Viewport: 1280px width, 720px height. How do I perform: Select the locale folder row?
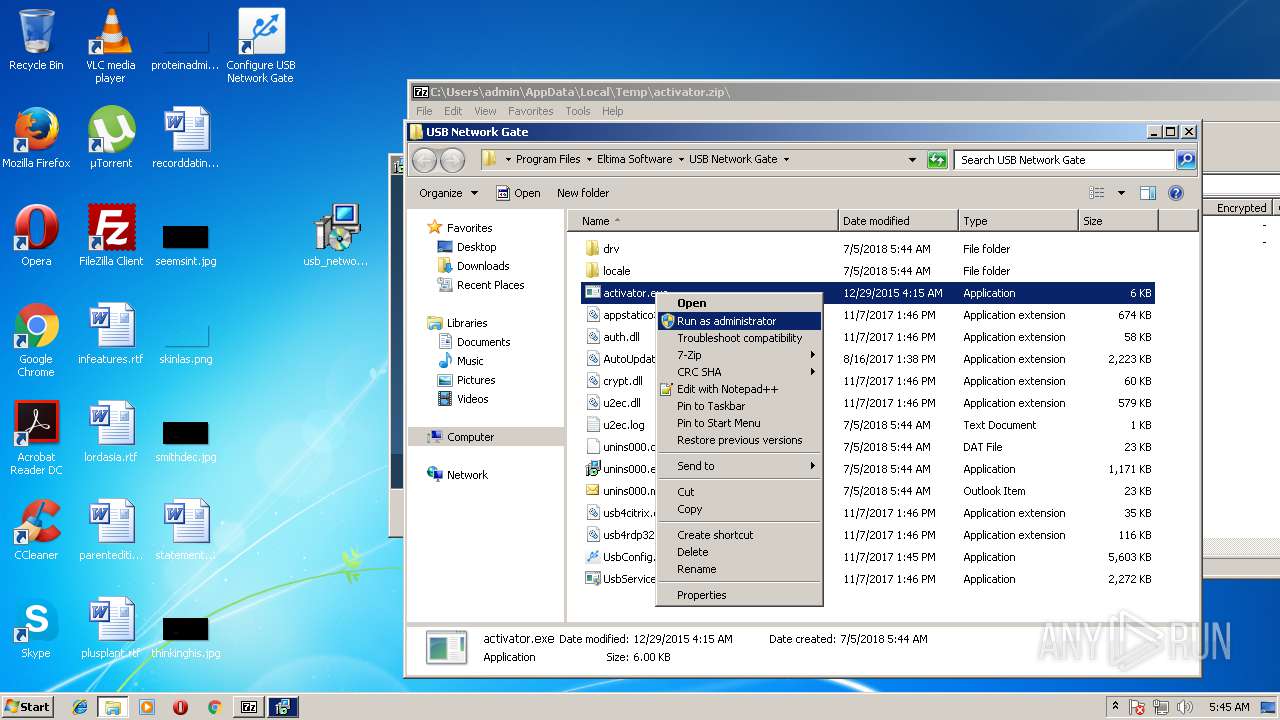coord(868,271)
